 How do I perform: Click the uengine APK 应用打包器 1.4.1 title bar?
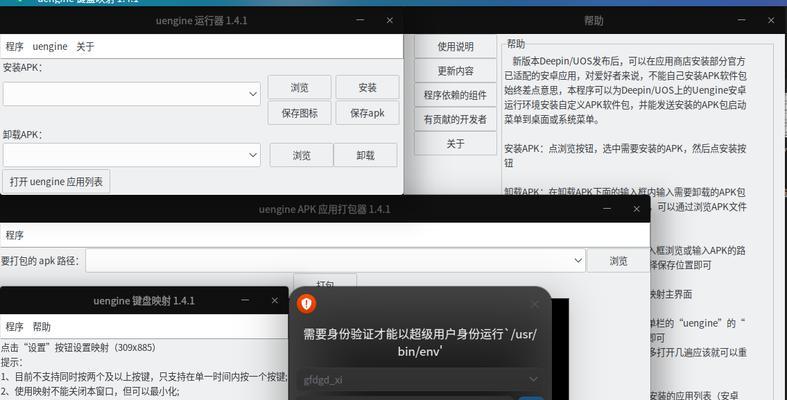(x=324, y=209)
